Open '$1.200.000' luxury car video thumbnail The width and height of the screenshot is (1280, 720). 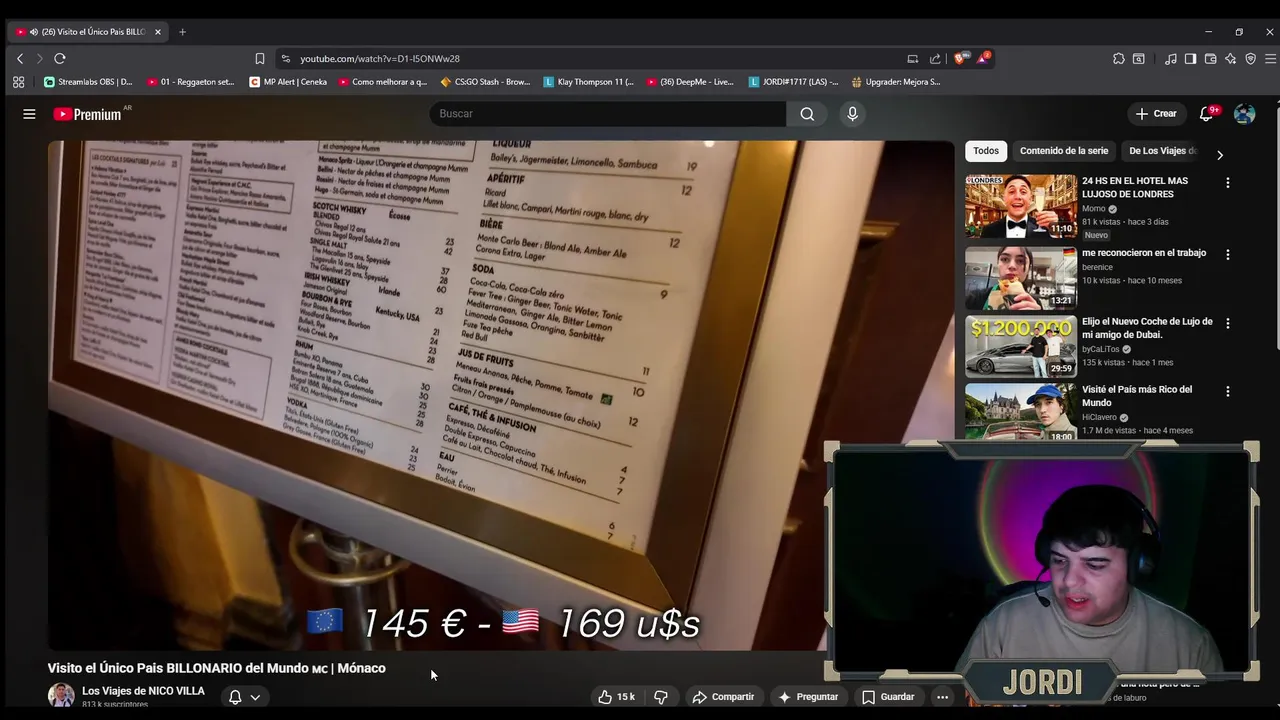tap(1021, 346)
